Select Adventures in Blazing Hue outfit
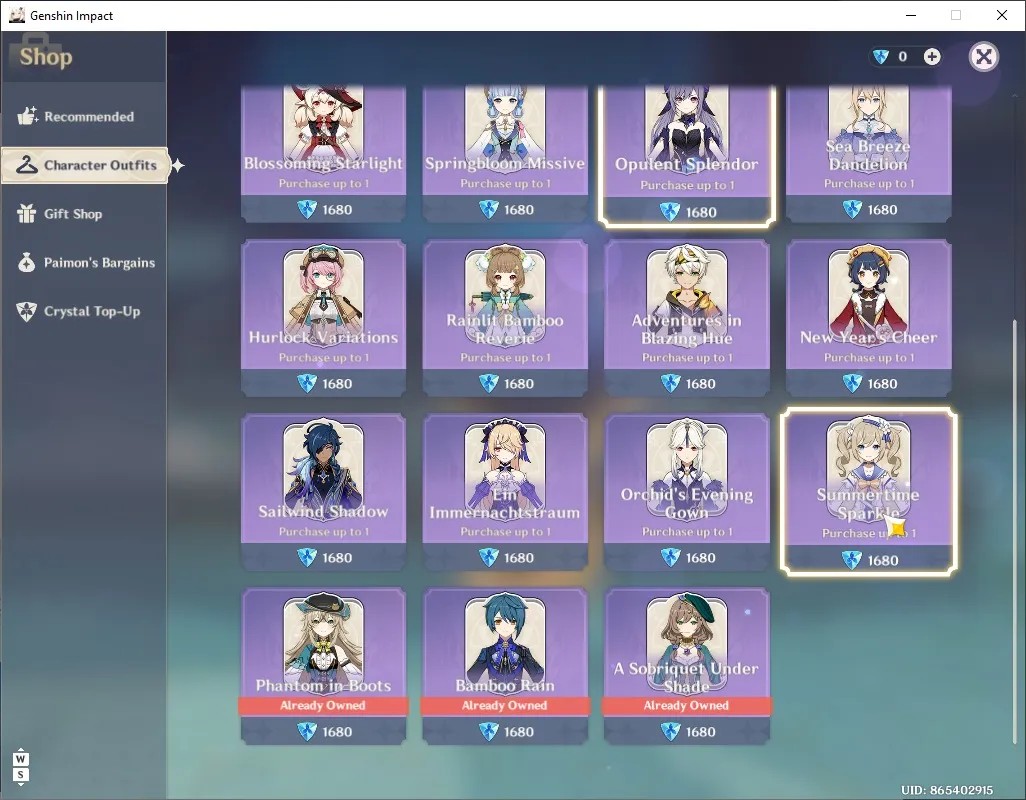The height and width of the screenshot is (800, 1026). point(686,318)
